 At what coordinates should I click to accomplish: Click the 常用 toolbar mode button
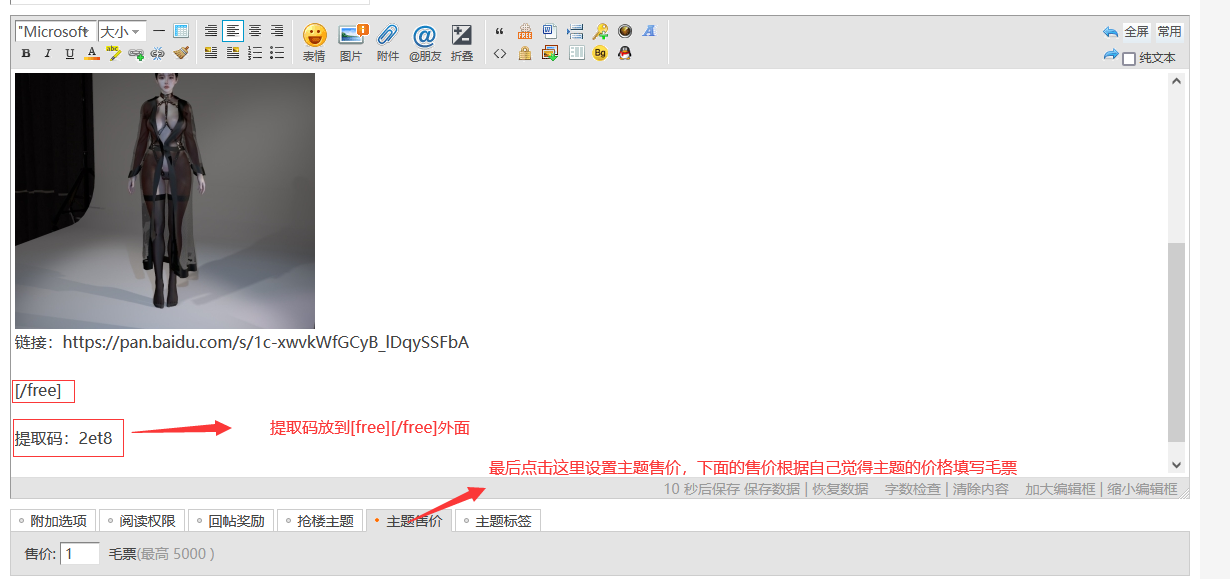[1169, 32]
